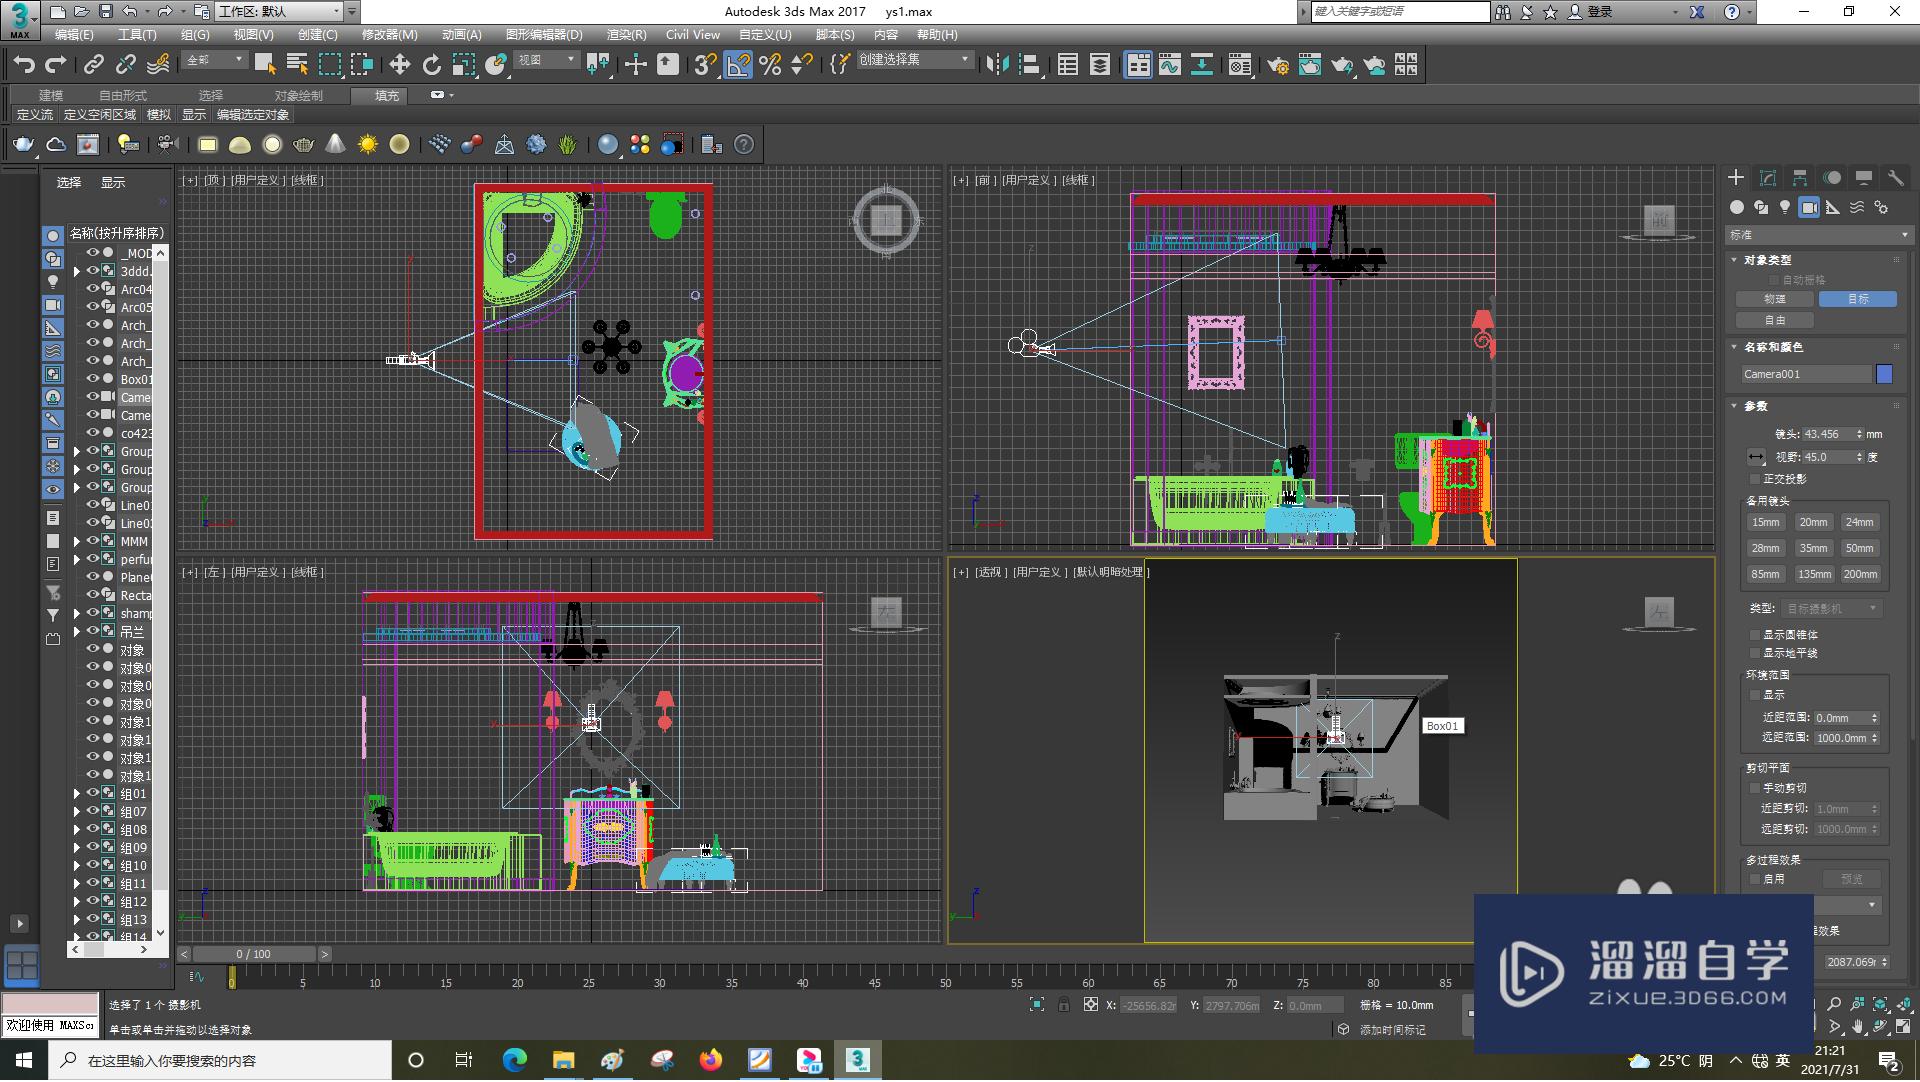Enable the 正交投影 checkbox

[1755, 479]
